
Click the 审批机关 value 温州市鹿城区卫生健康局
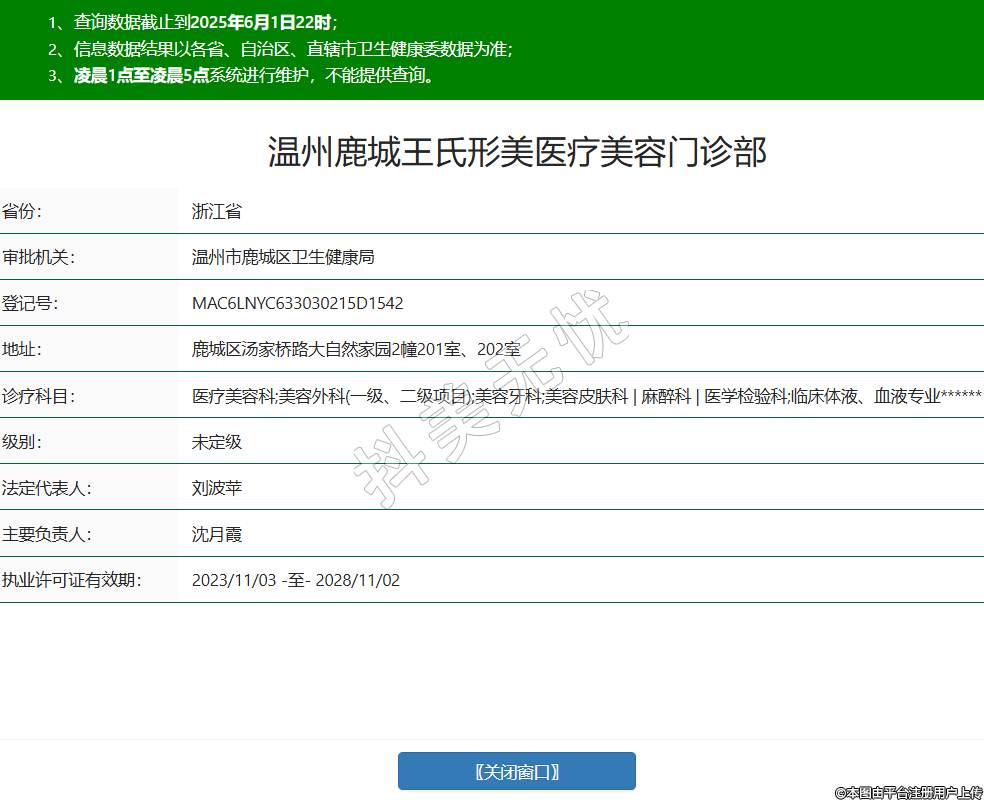click(x=283, y=257)
